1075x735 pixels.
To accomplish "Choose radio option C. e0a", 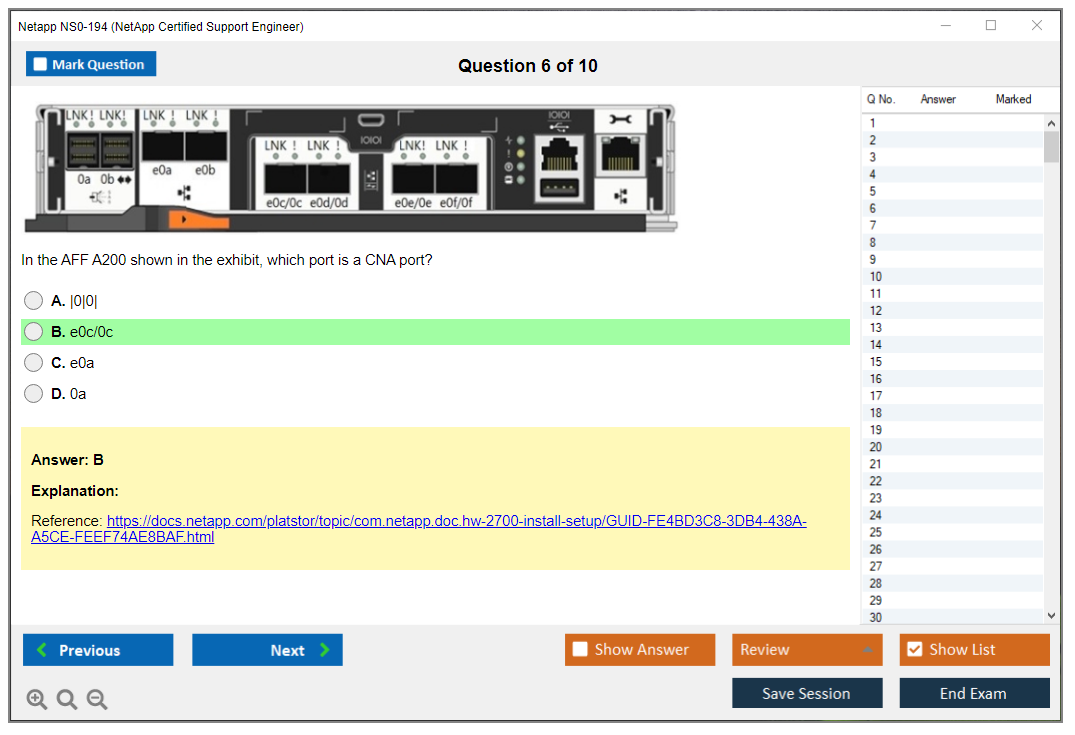I will coord(34,363).
